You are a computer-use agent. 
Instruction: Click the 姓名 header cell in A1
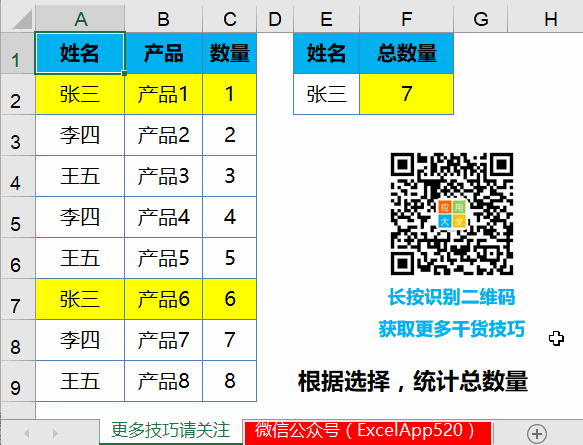click(80, 53)
